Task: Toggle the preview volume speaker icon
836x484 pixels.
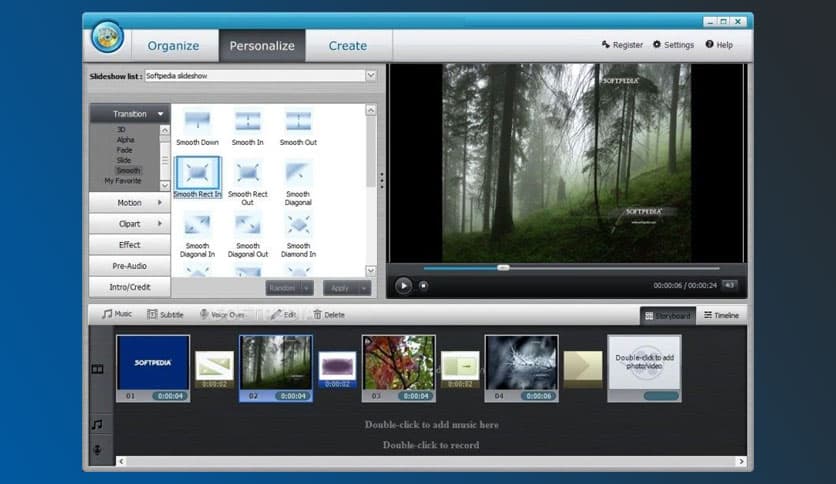Action: (x=729, y=285)
